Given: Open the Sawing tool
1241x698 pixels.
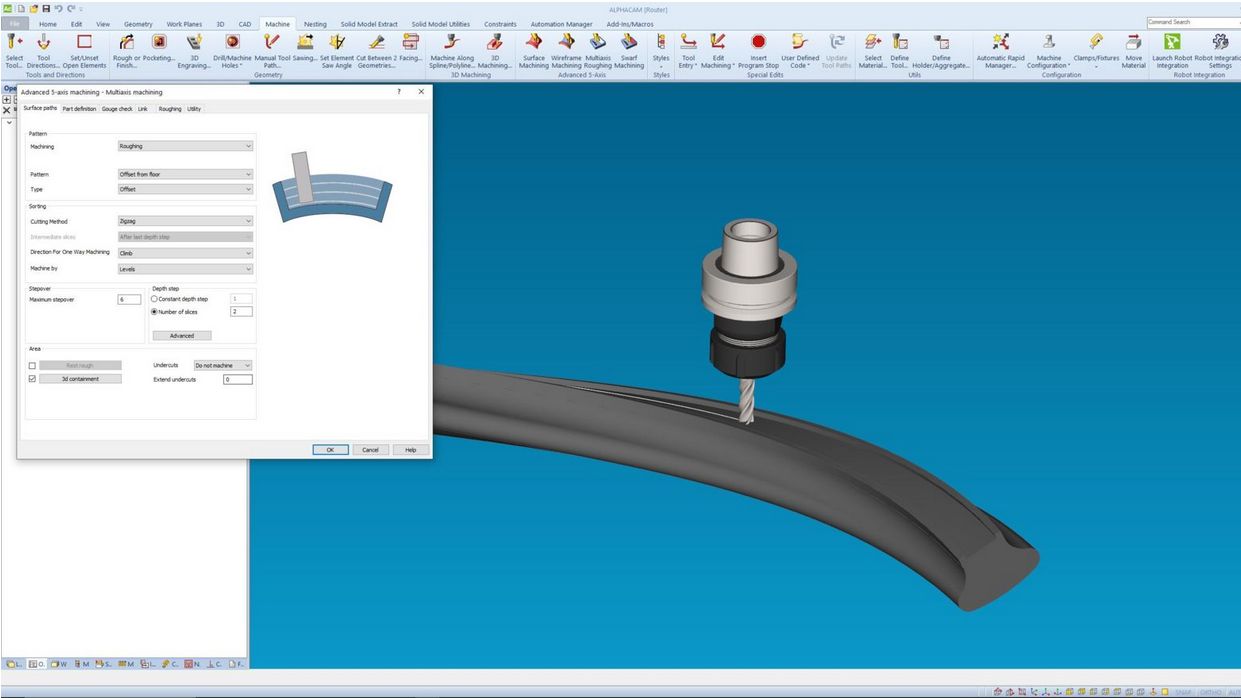Looking at the screenshot, I should (305, 42).
